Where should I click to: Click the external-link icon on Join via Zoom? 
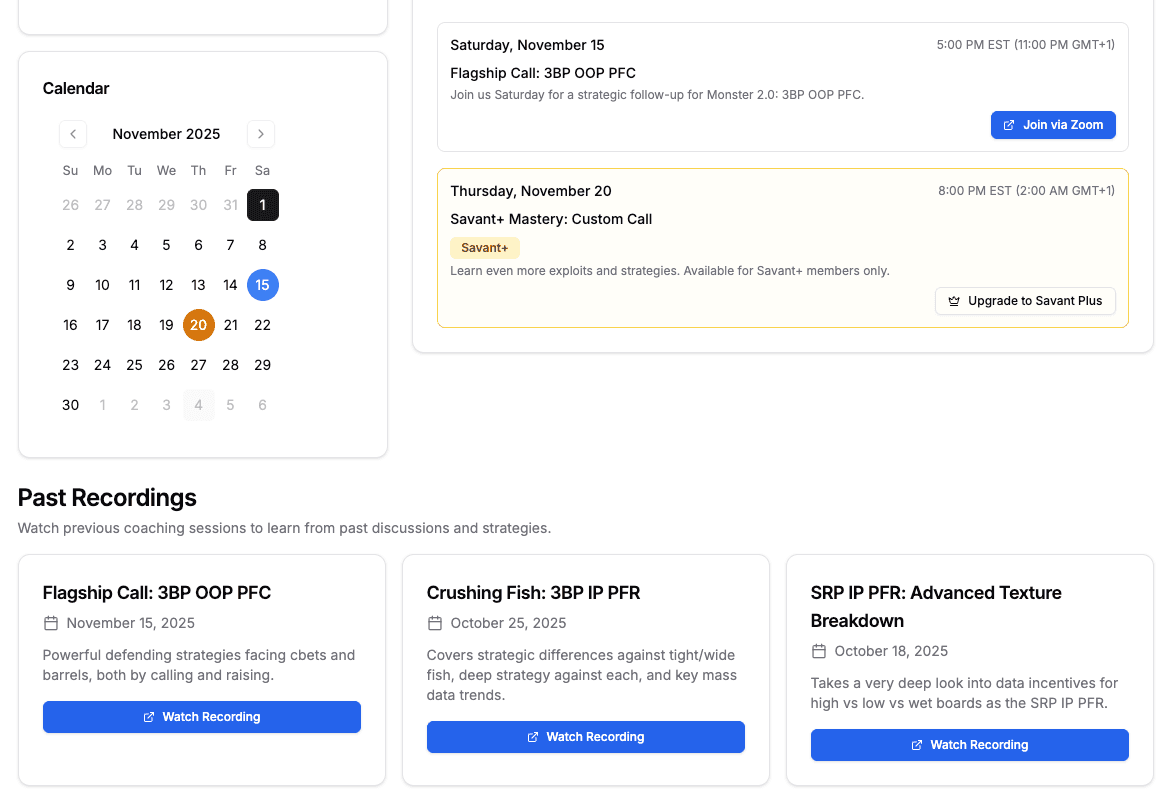coord(1009,125)
